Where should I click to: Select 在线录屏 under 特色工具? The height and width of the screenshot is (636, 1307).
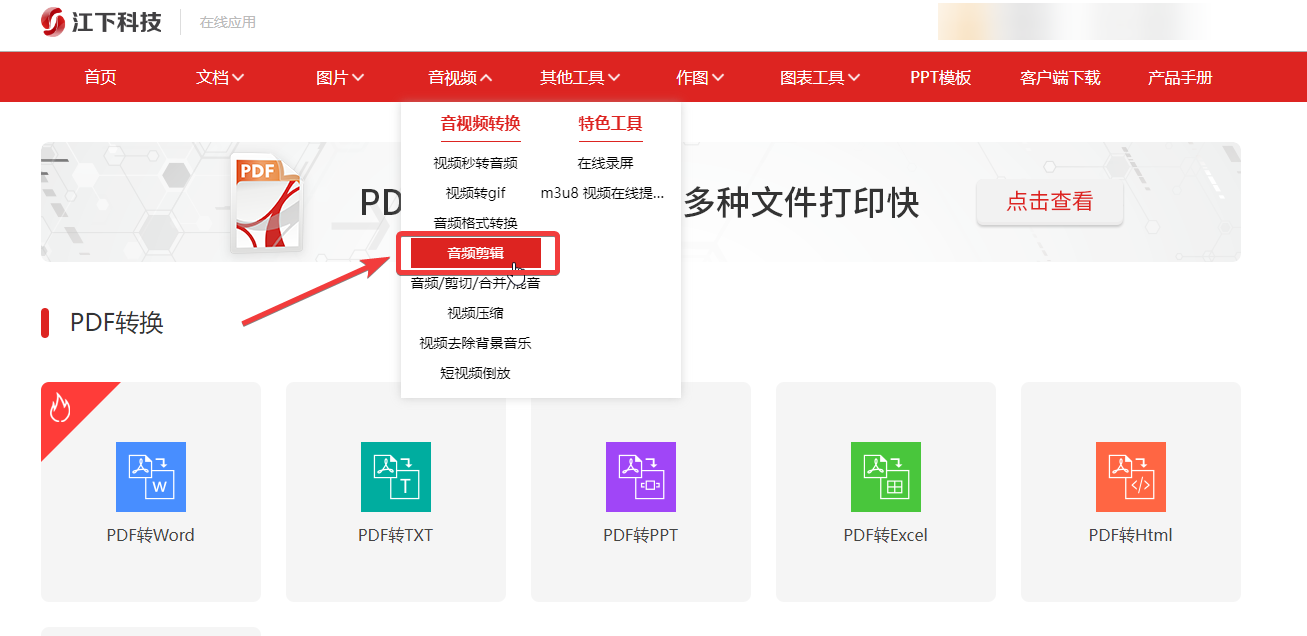coord(605,163)
